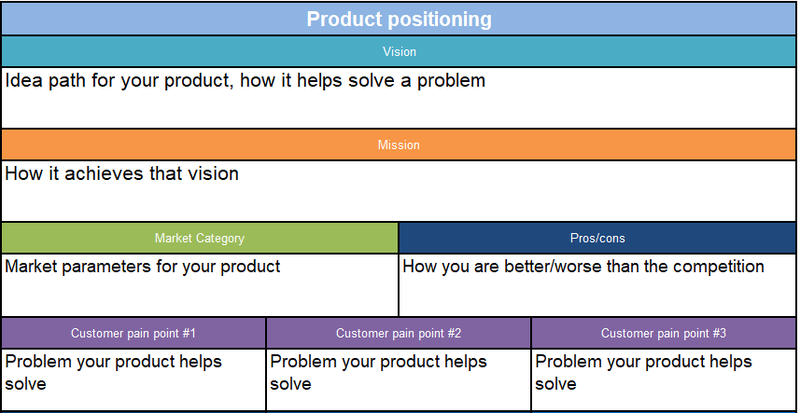This screenshot has height=413, width=800.
Task: Click the Customer pain point #3 header
Action: 663,333
